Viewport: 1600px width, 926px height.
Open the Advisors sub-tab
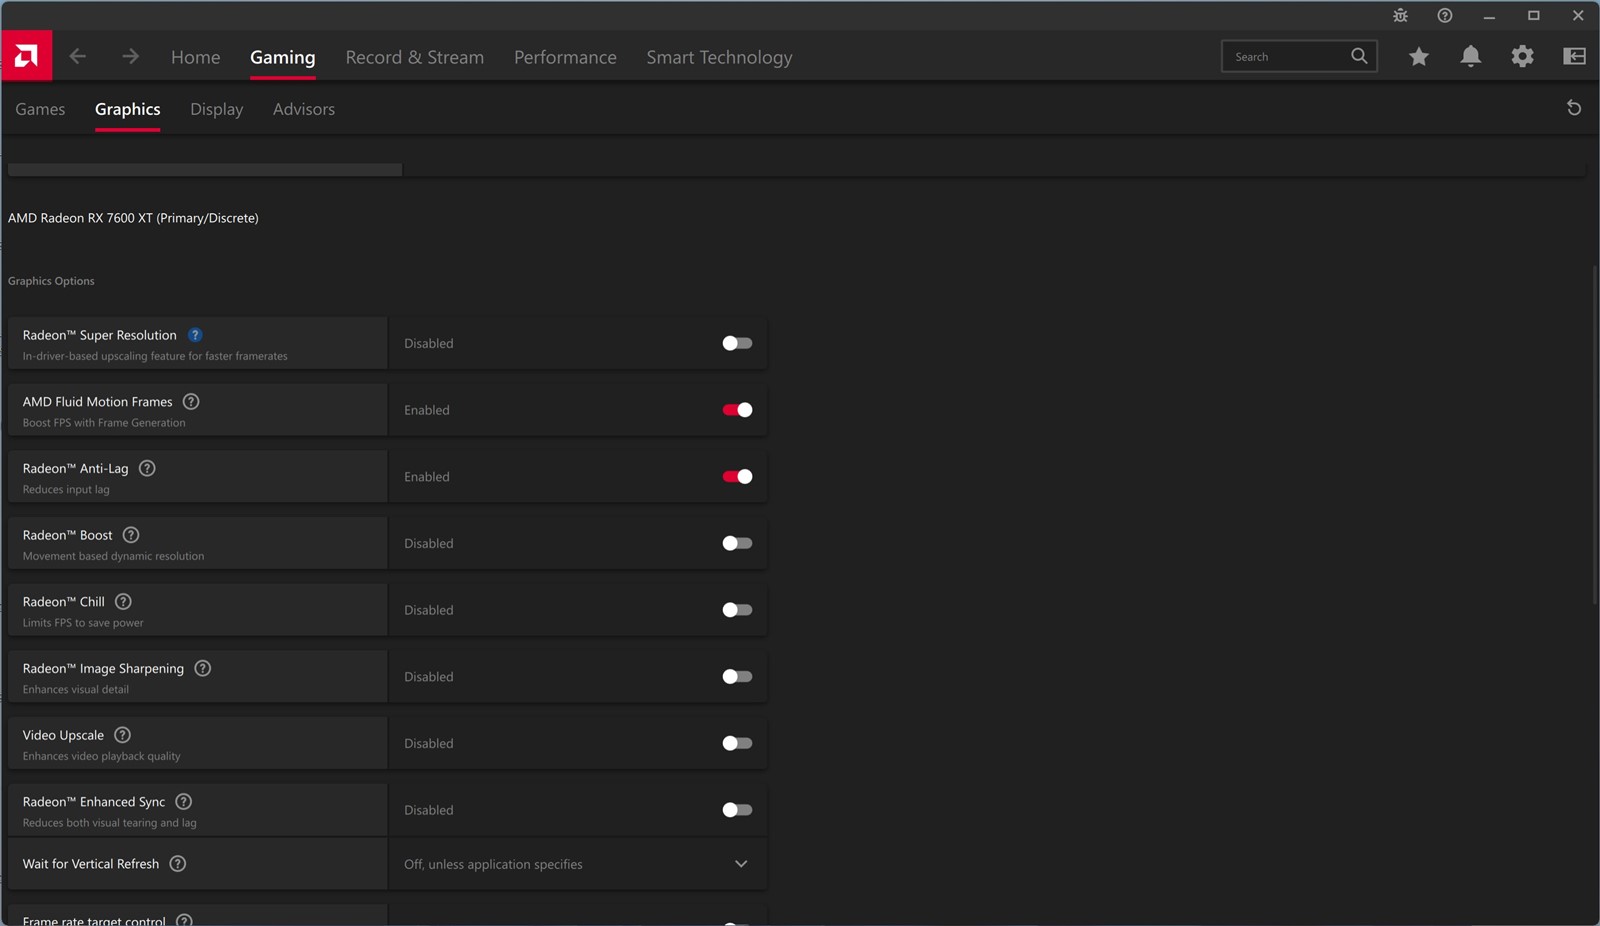click(x=304, y=109)
